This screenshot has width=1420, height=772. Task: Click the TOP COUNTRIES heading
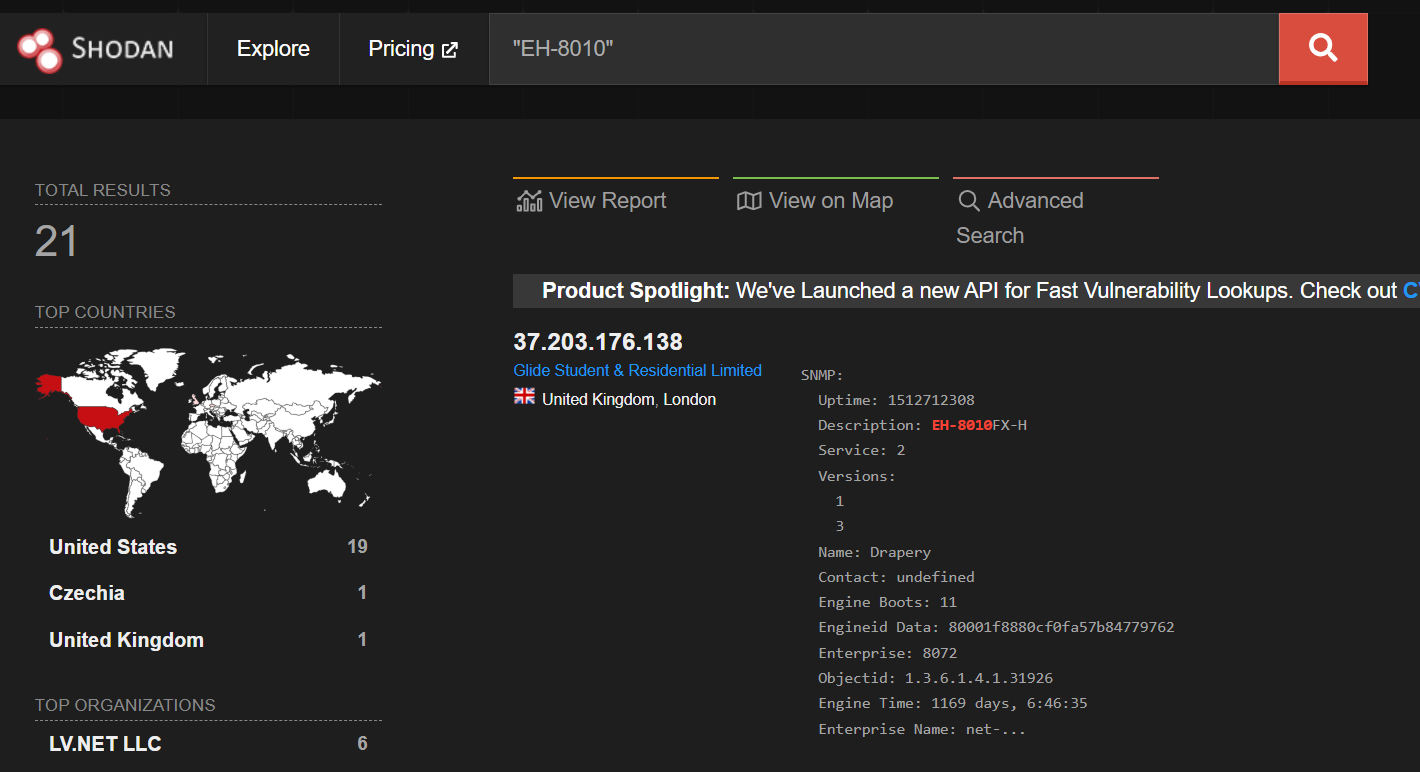[105, 312]
